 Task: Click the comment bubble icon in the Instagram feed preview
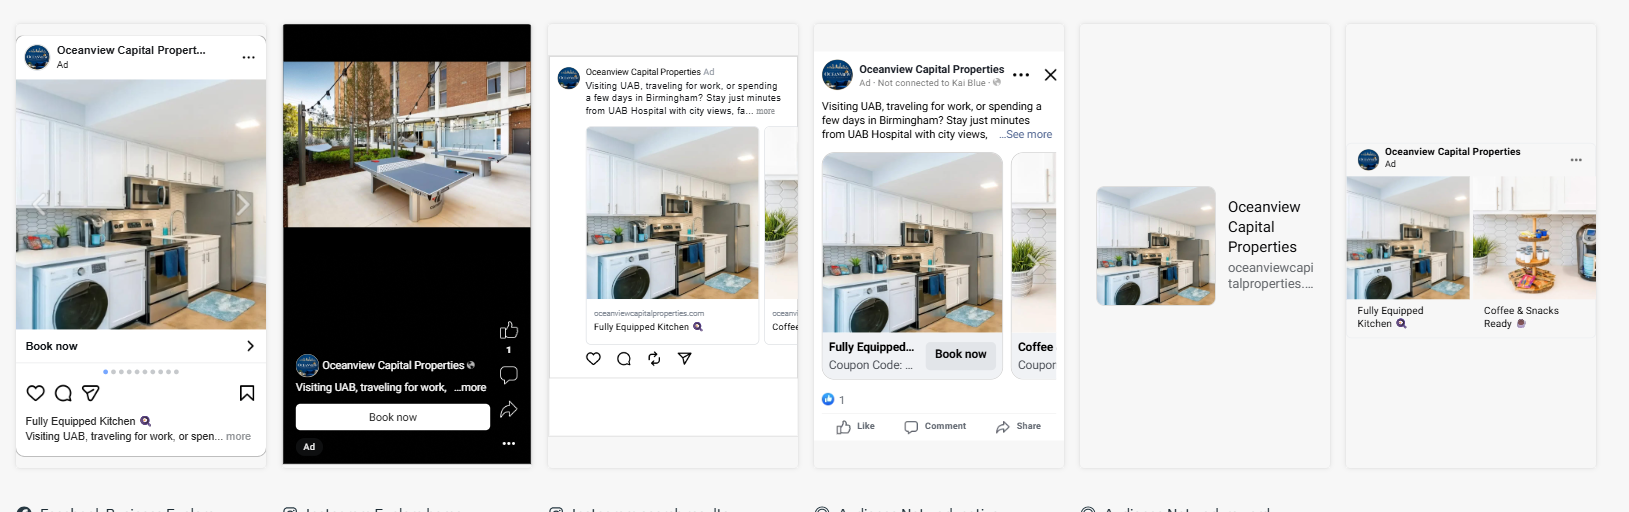63,393
